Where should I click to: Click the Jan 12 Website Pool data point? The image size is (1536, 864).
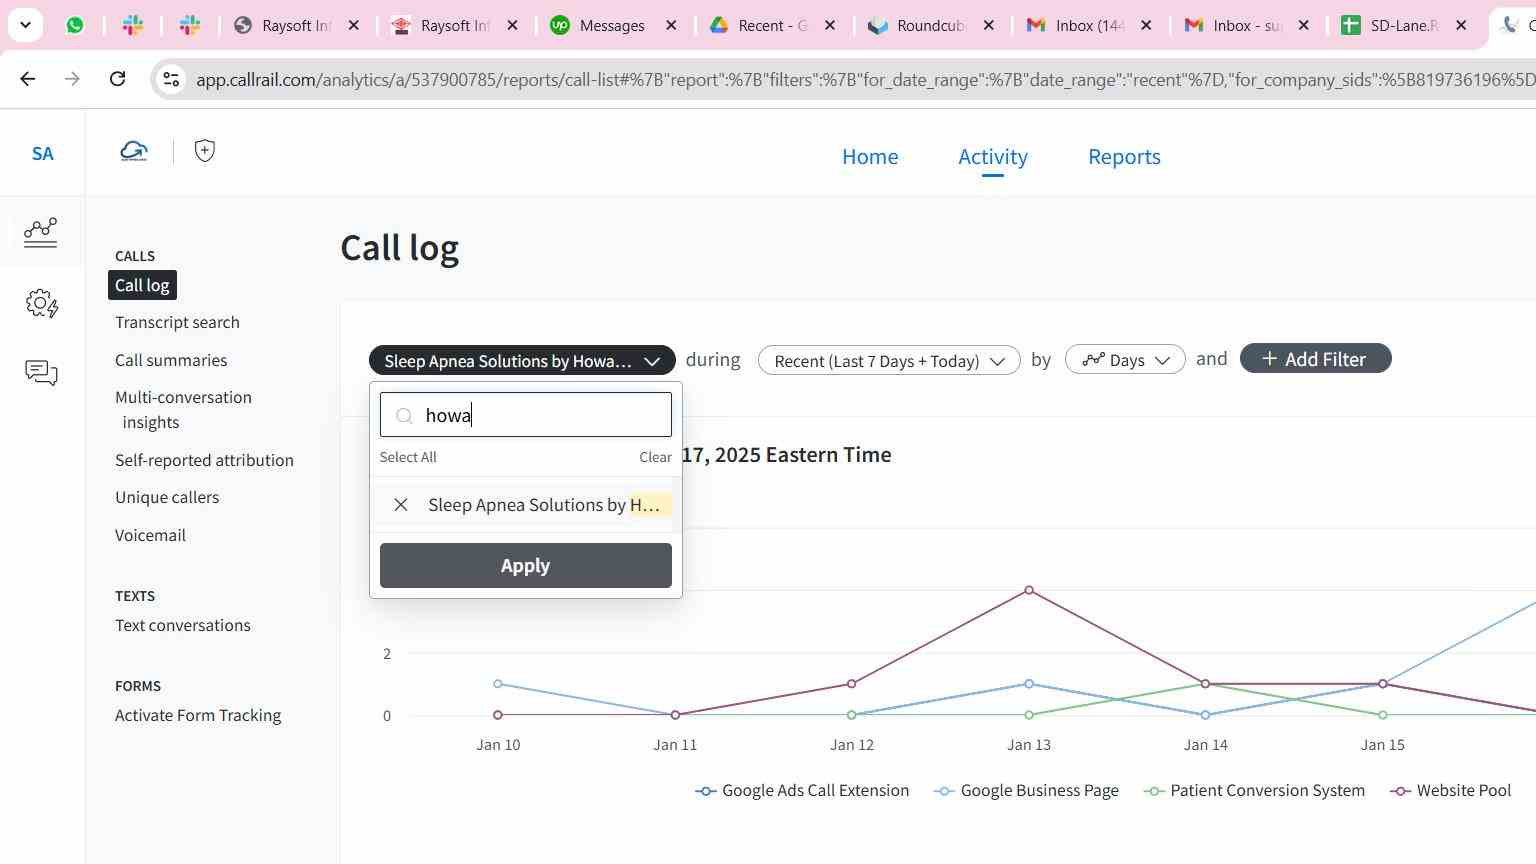(x=852, y=684)
